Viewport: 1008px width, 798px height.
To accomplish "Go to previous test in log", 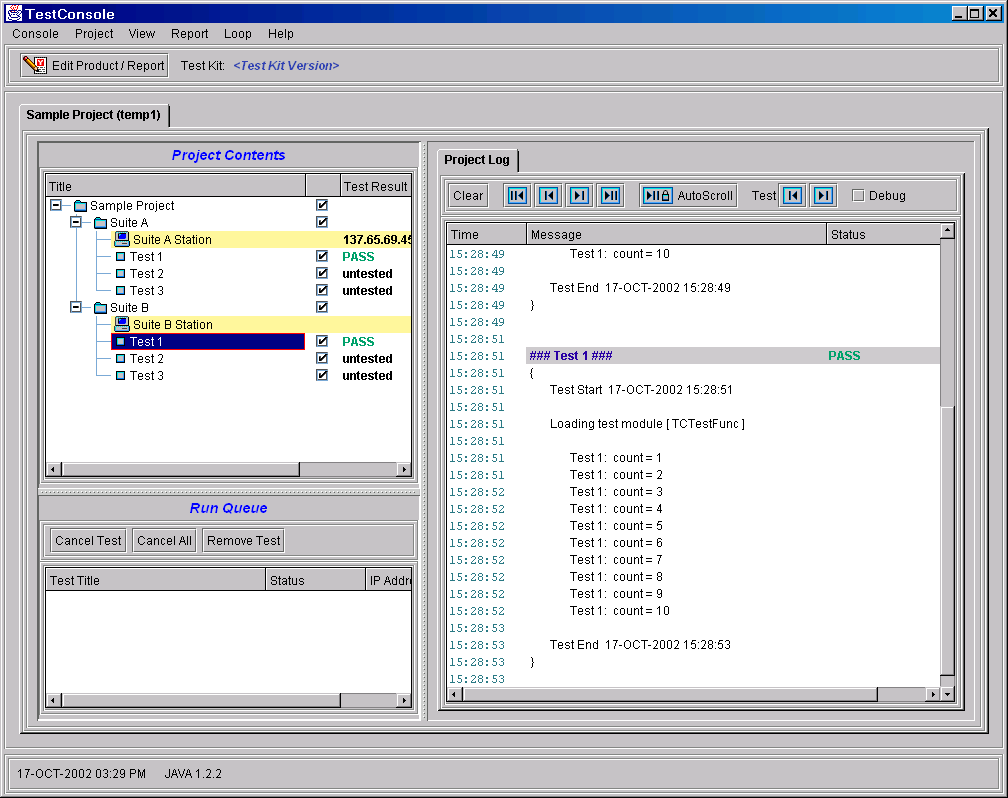I will (x=792, y=196).
